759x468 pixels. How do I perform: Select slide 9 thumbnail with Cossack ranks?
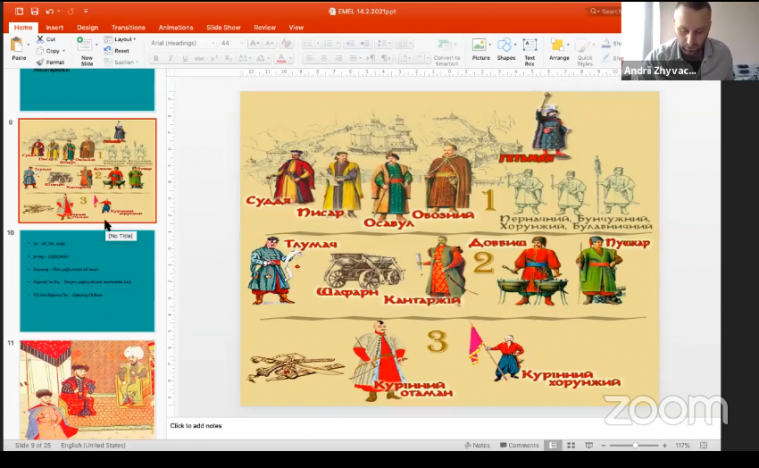point(88,171)
